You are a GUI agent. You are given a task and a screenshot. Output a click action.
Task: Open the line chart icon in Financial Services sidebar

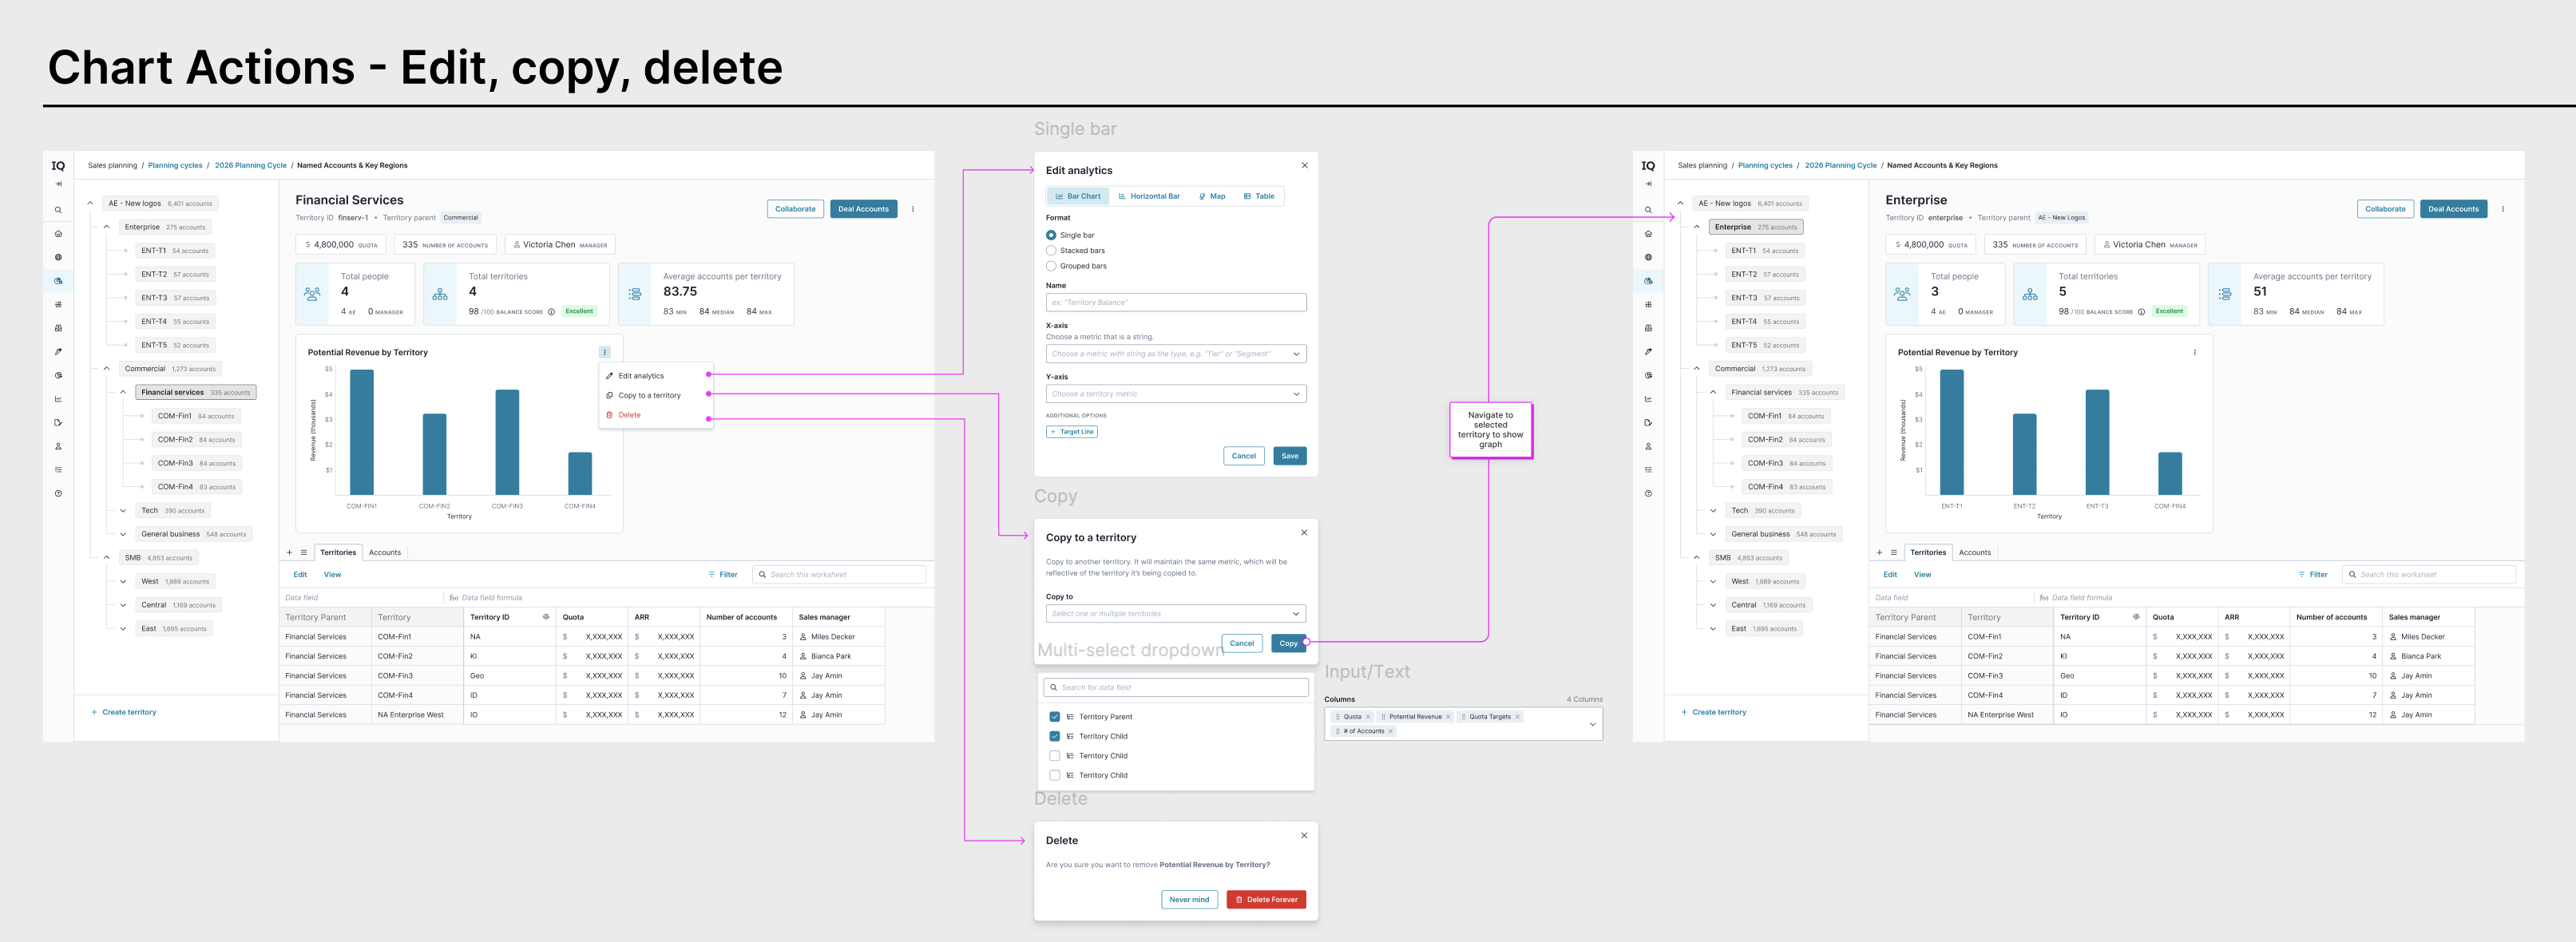58,399
